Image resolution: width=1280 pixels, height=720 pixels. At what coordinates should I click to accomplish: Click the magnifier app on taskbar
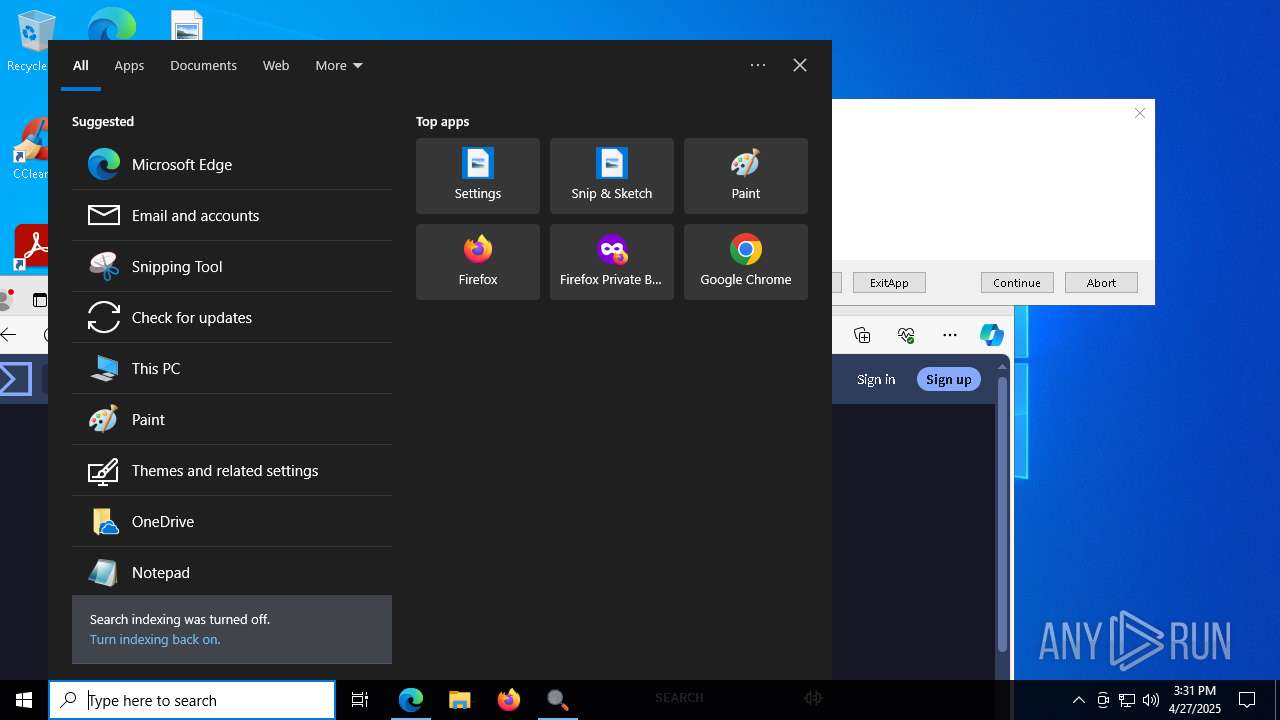click(x=558, y=700)
